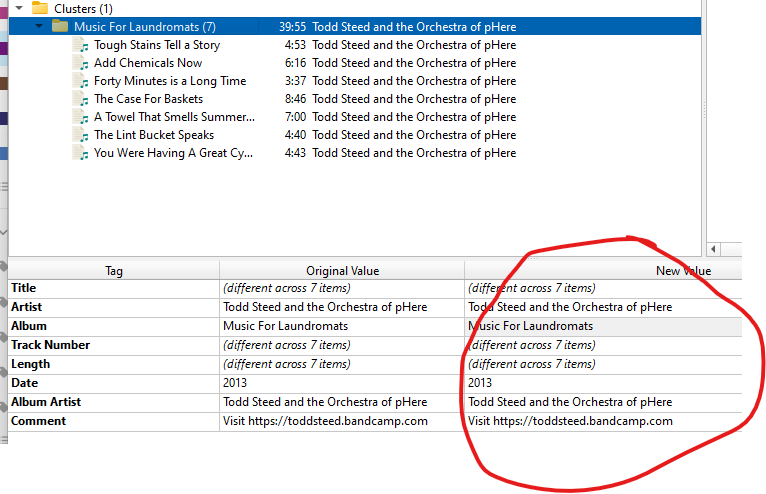Click Original Value cell for Album Artist

[342, 403]
